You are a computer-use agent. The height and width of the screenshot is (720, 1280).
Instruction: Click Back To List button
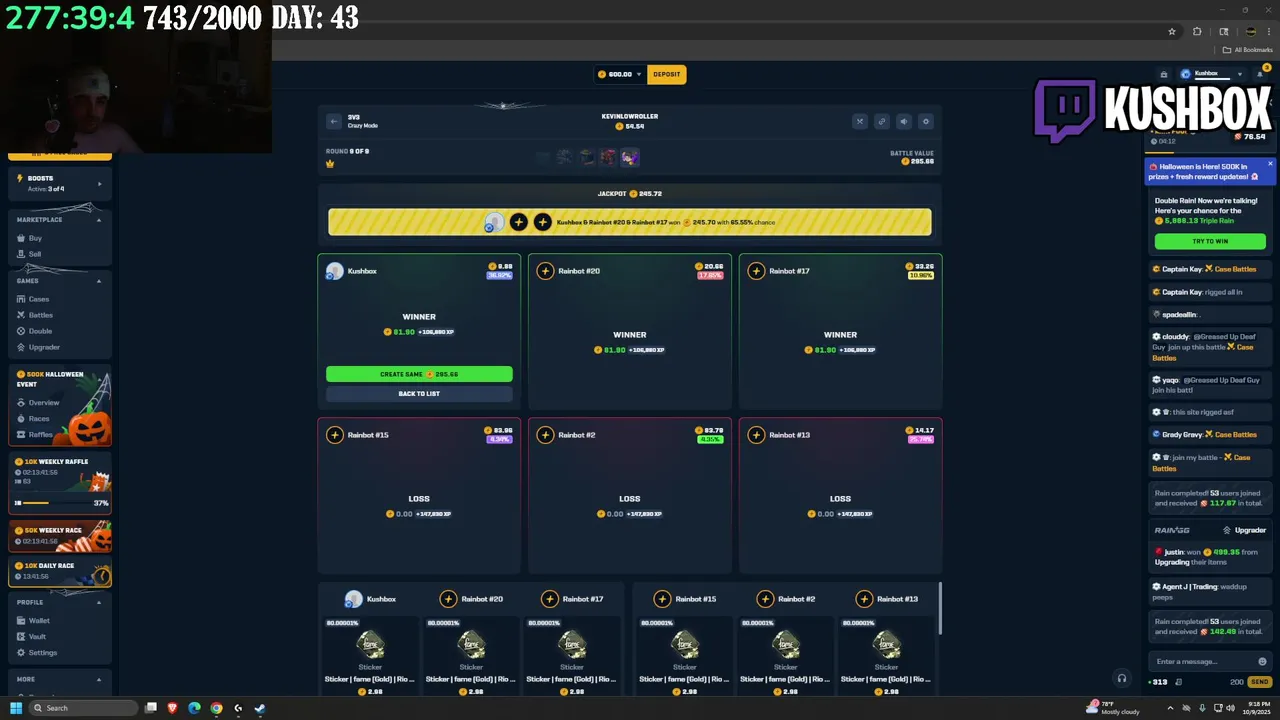[x=419, y=393]
